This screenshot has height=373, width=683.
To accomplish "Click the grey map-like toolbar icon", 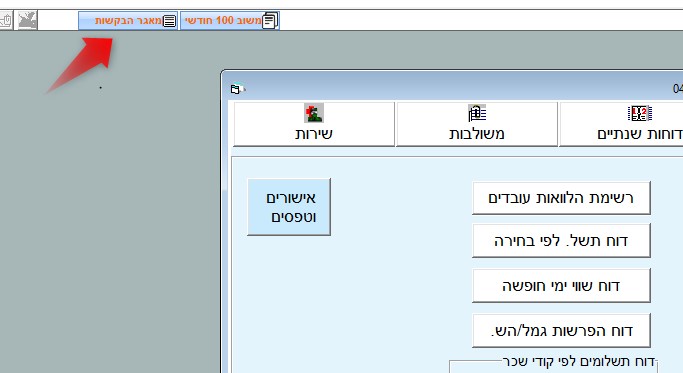I will (27, 20).
